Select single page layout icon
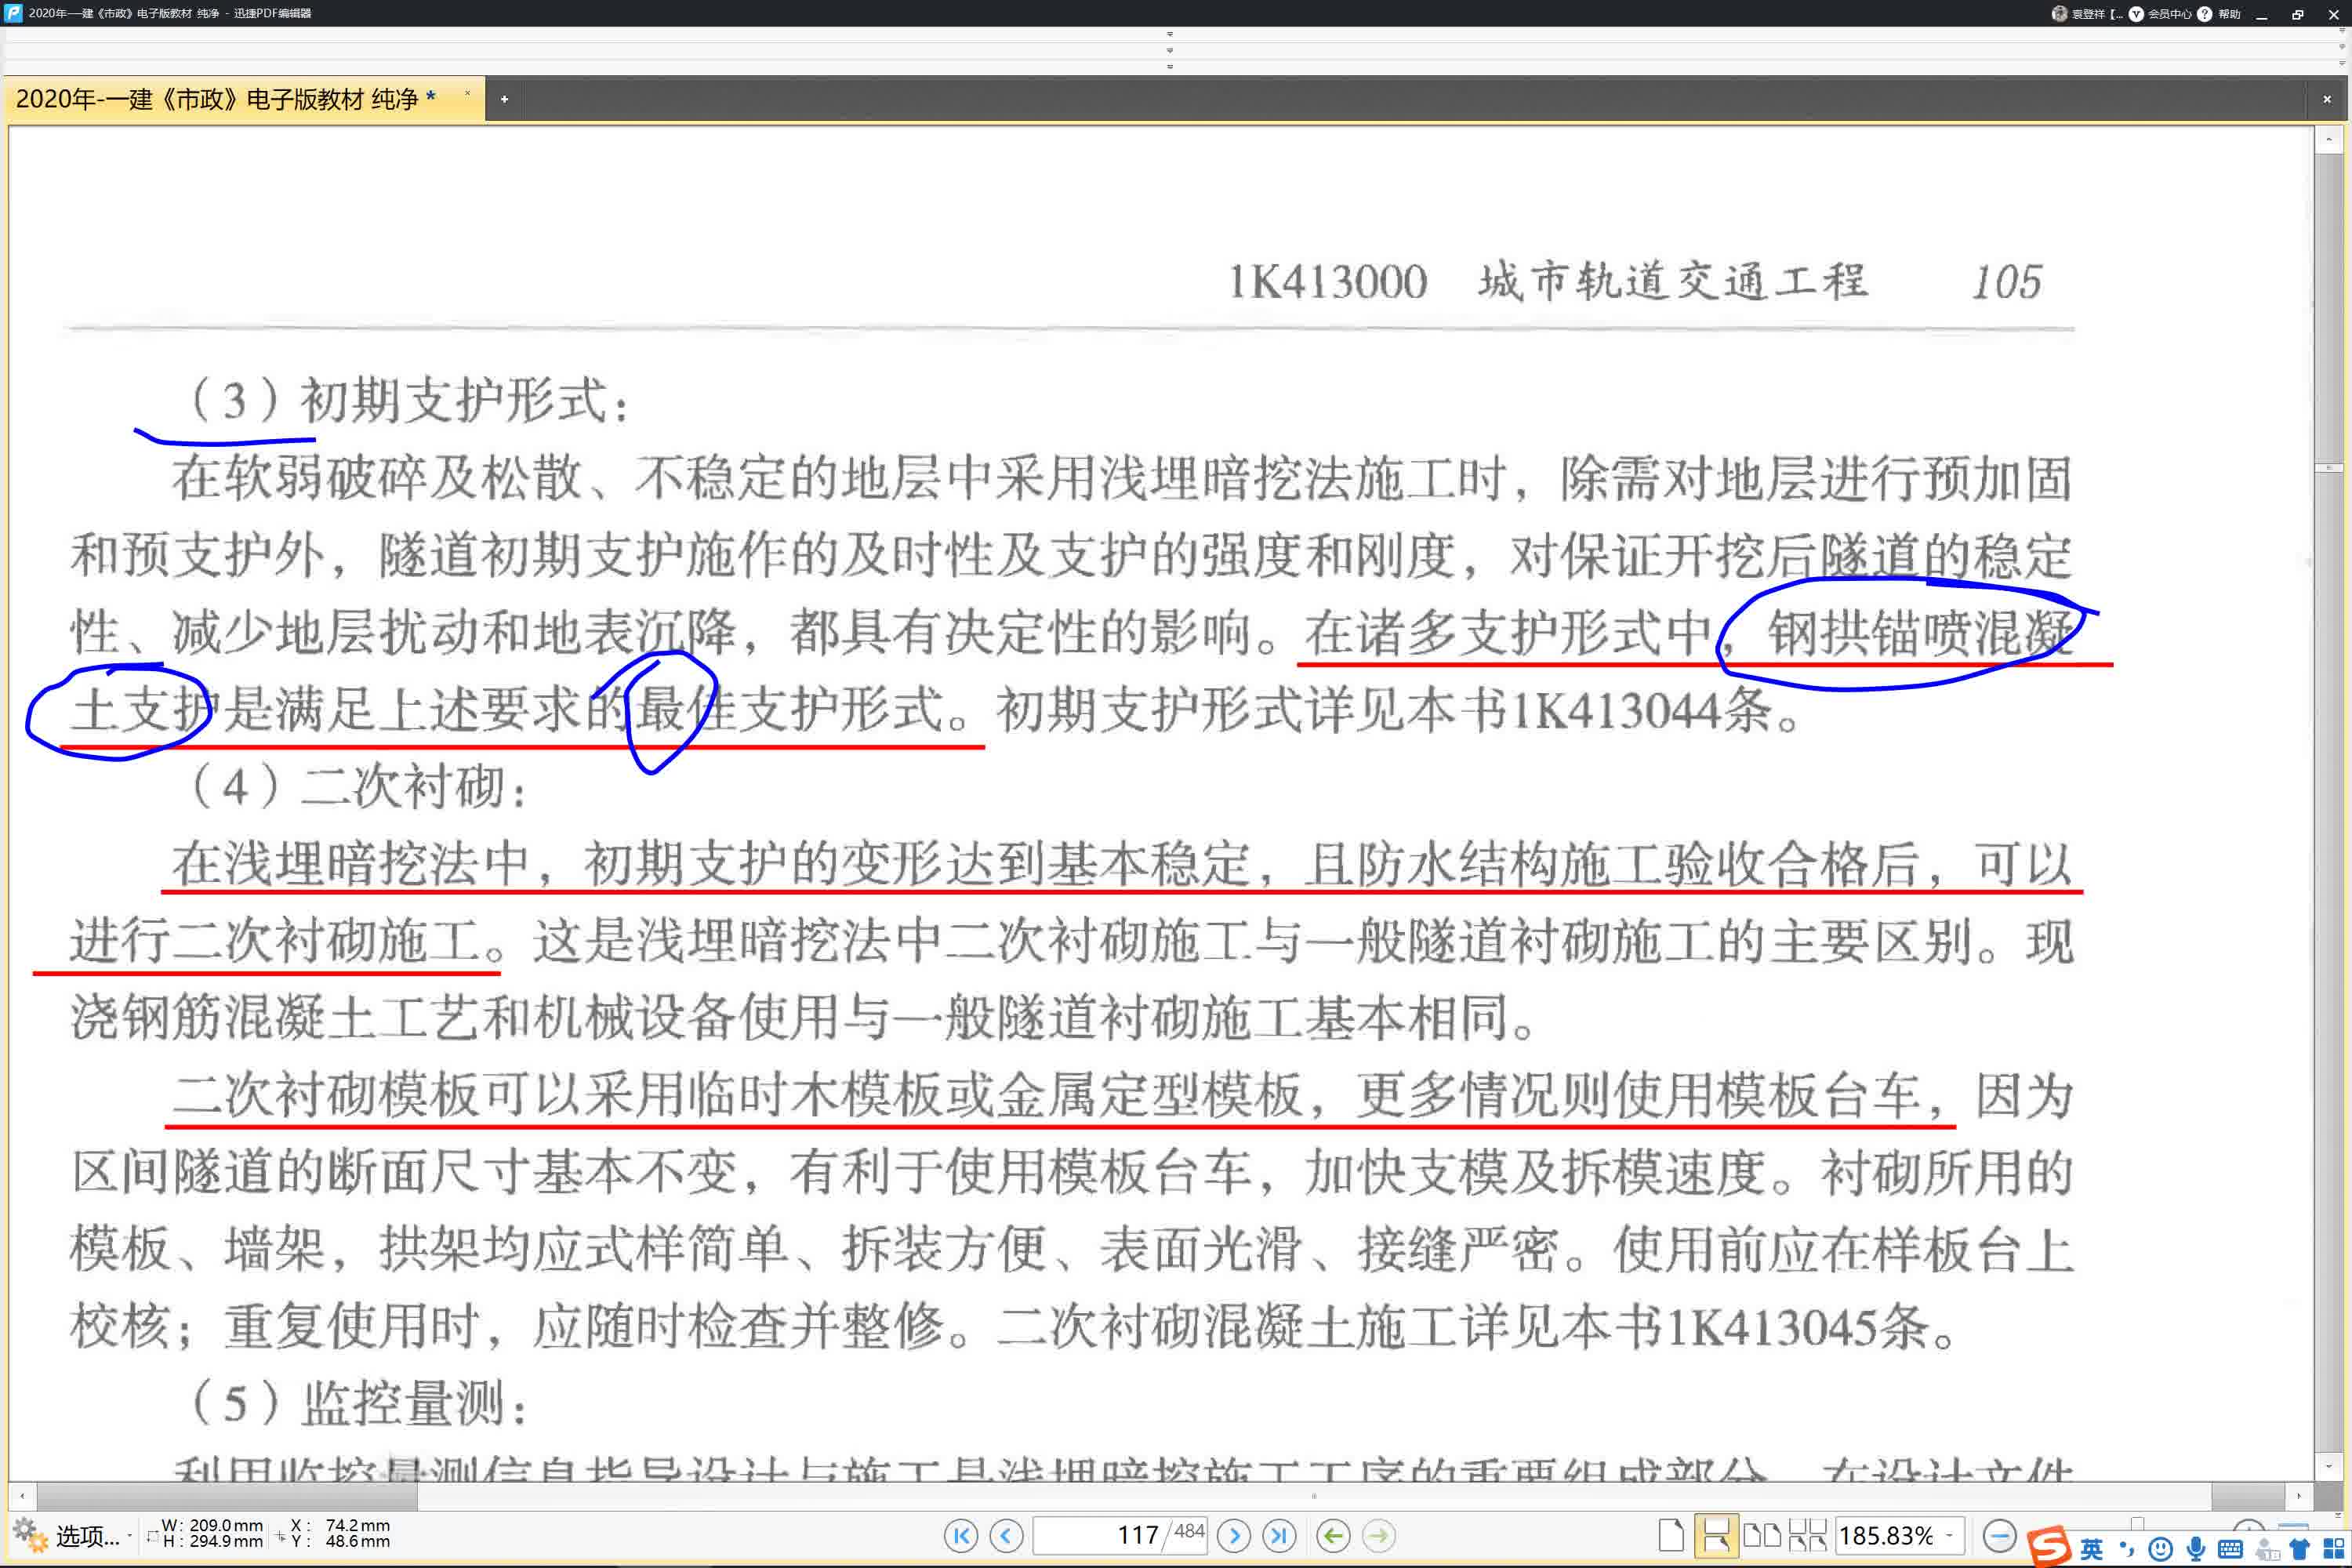This screenshot has height=1568, width=2352. [1671, 1535]
